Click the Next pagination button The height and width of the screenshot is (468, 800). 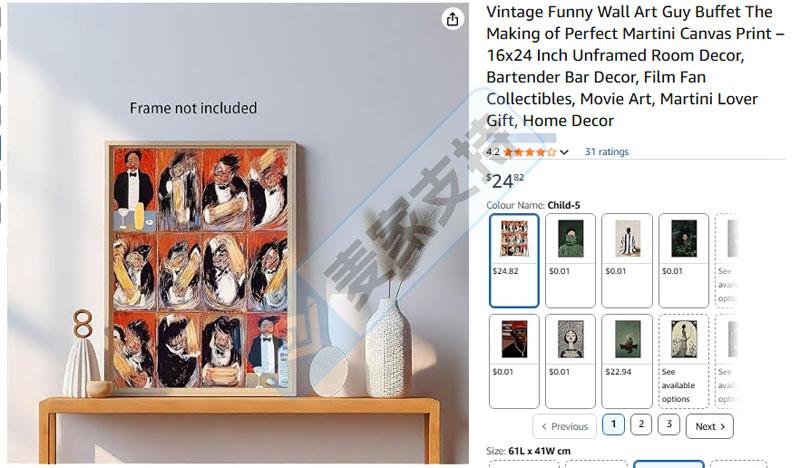click(709, 426)
